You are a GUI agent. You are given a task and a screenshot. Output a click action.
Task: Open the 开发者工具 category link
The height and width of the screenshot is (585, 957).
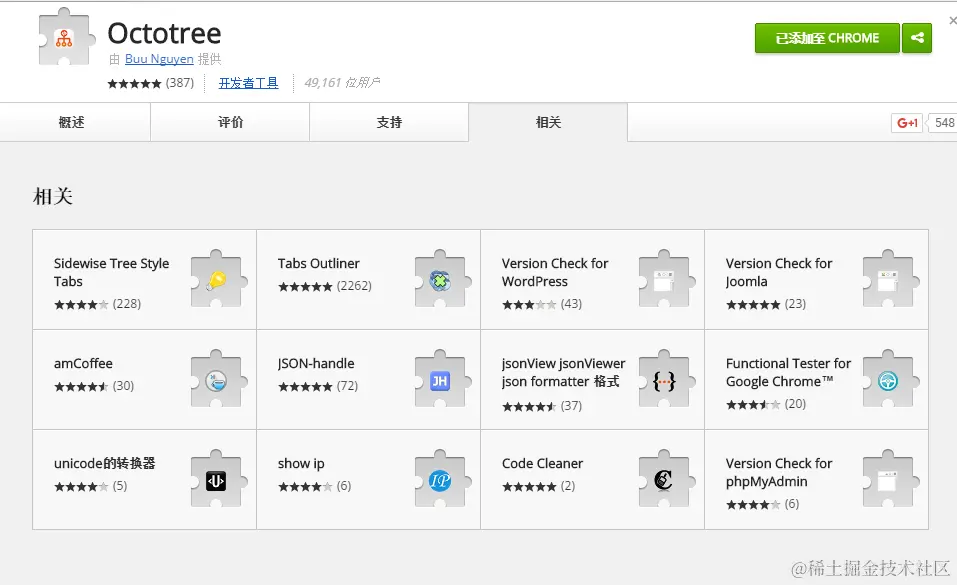click(248, 82)
